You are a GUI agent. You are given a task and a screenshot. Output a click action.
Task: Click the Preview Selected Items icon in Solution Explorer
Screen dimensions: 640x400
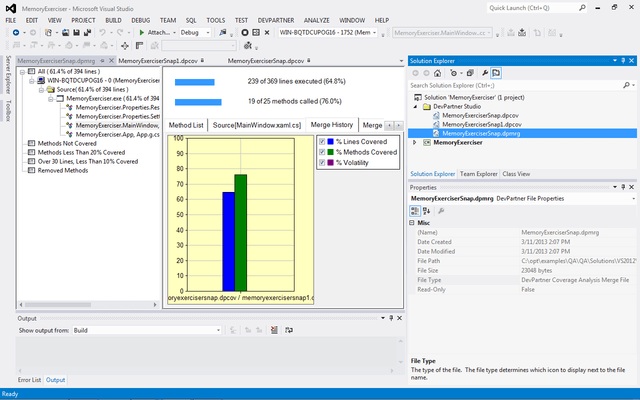[x=496, y=73]
